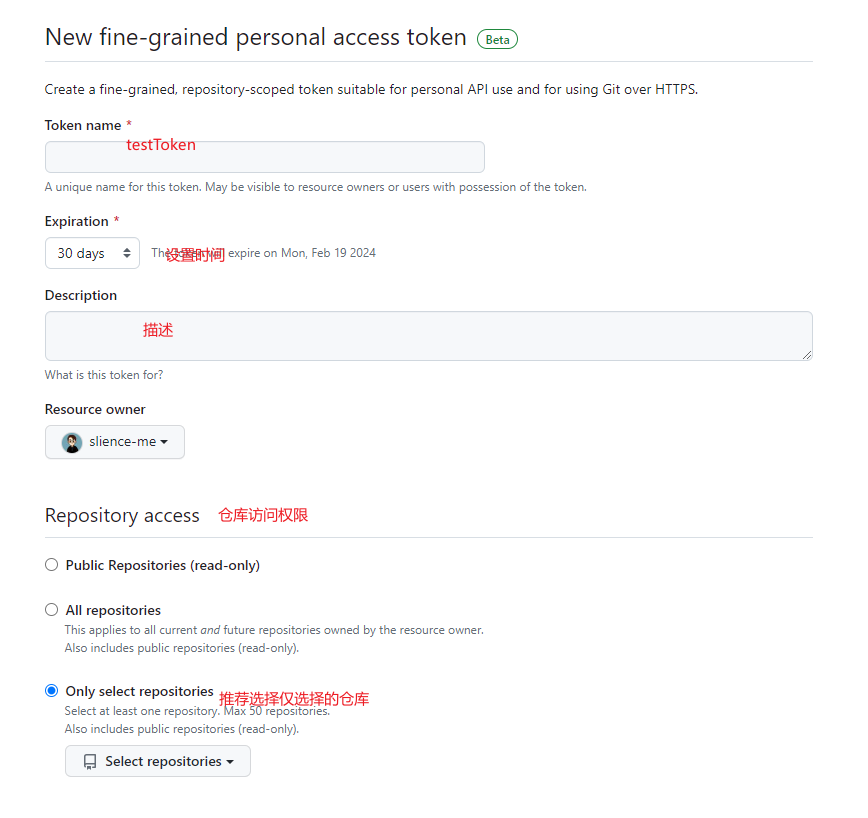Click the Only select repositories label
The width and height of the screenshot is (868, 818).
140,691
